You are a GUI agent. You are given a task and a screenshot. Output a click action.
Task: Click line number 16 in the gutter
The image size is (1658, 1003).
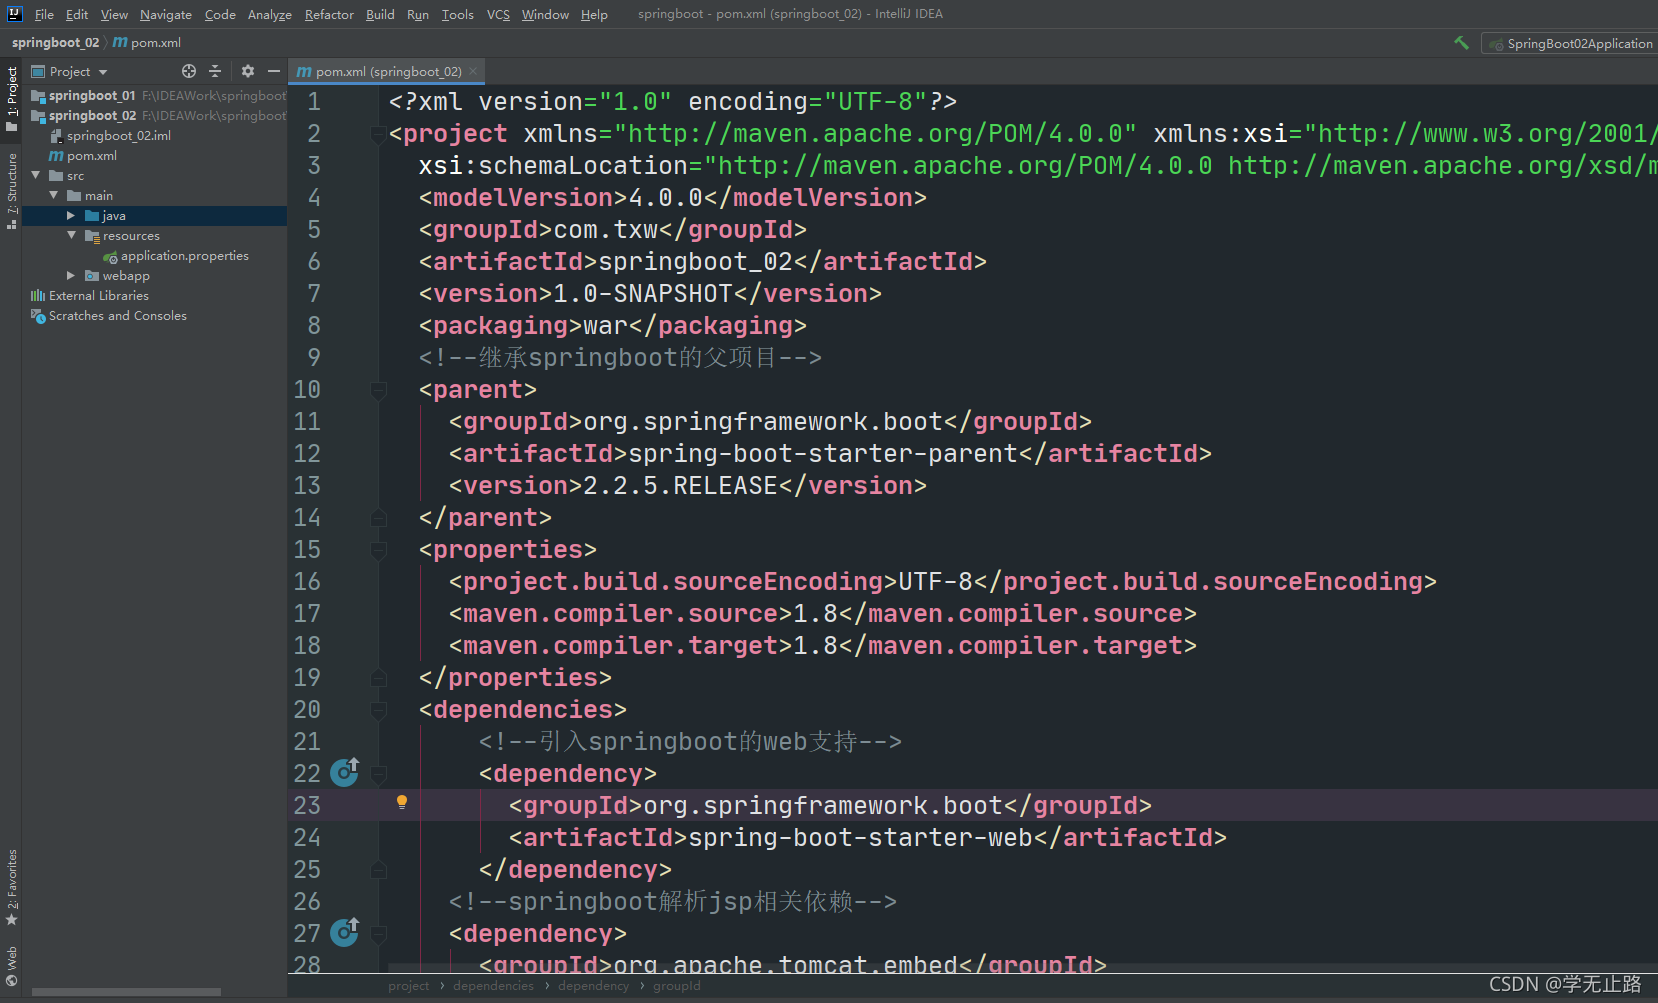pyautogui.click(x=307, y=581)
